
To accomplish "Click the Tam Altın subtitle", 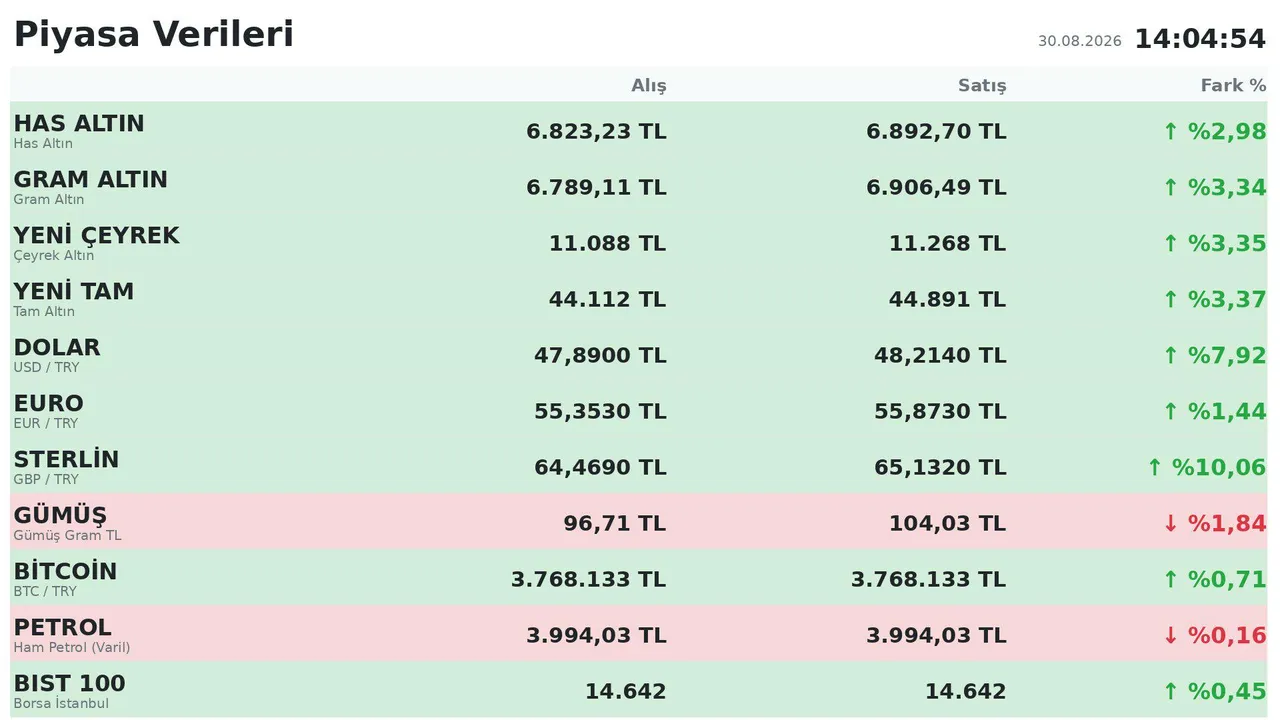I will point(44,311).
